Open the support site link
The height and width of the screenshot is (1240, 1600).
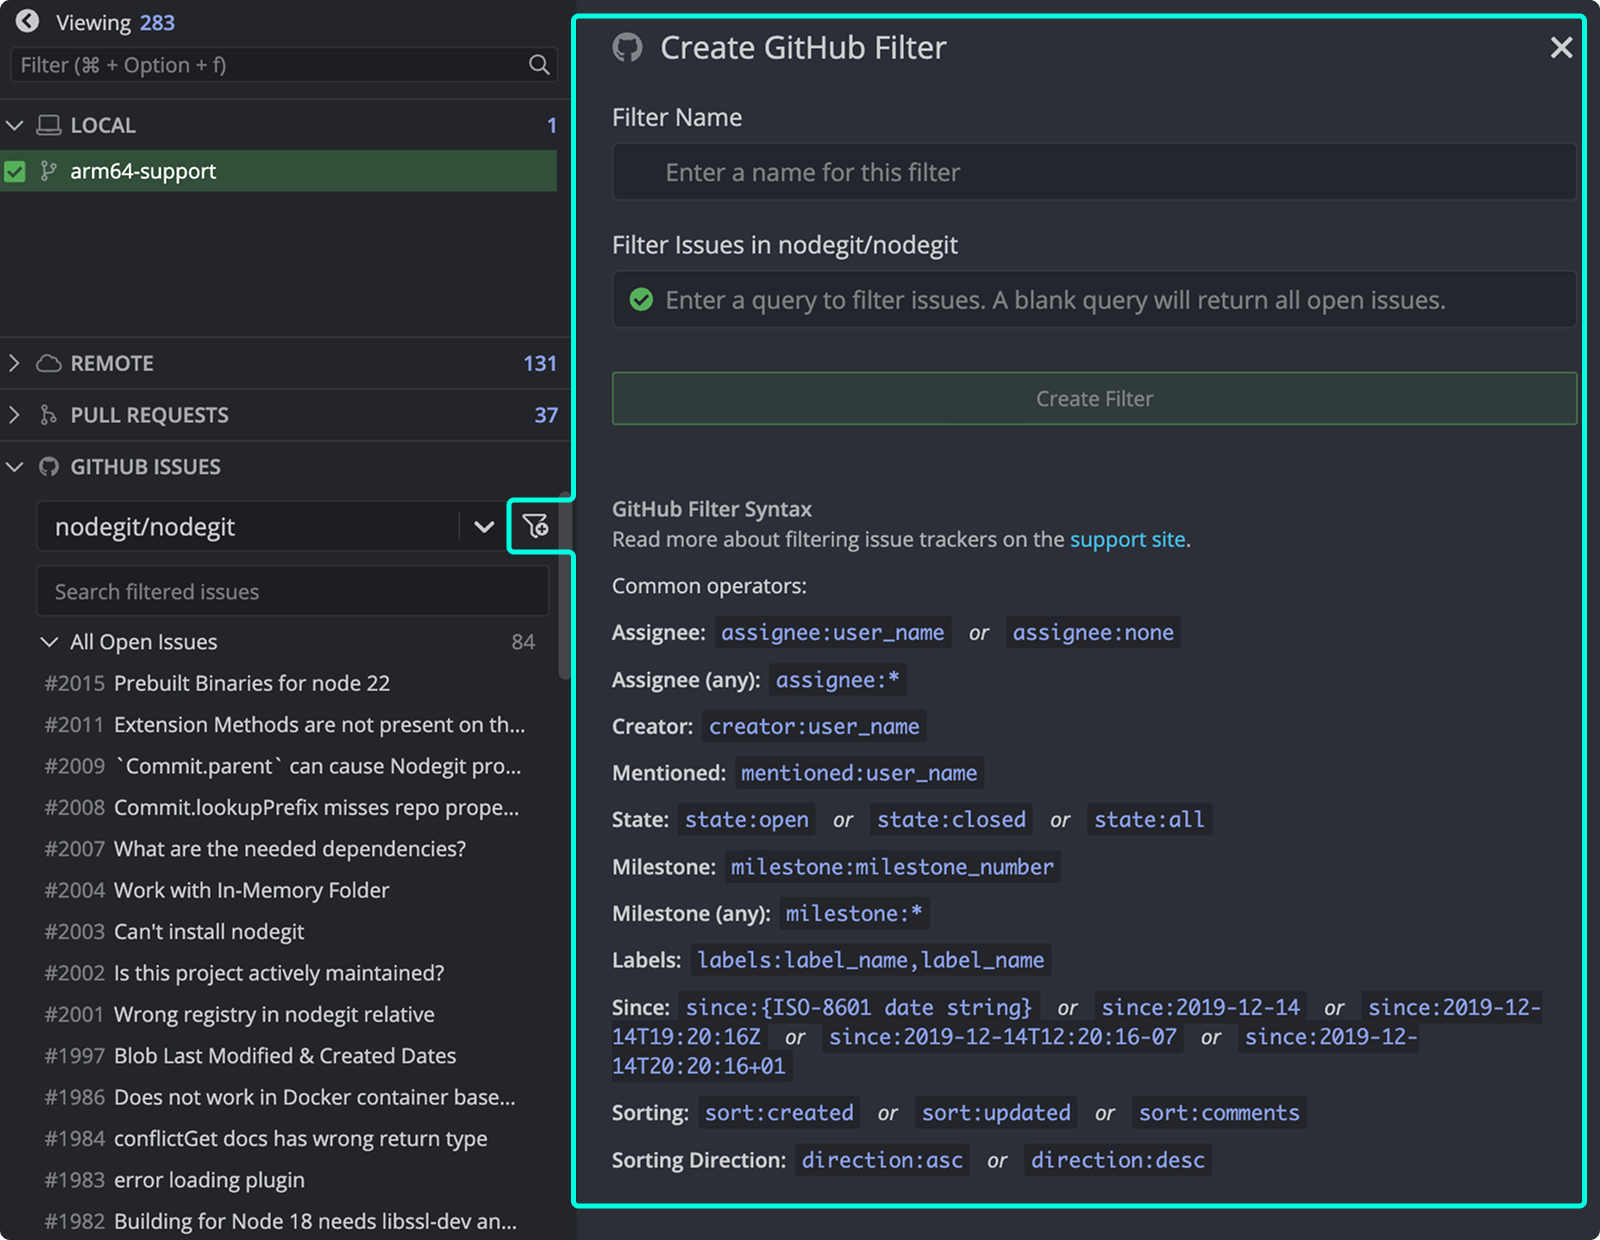1127,539
